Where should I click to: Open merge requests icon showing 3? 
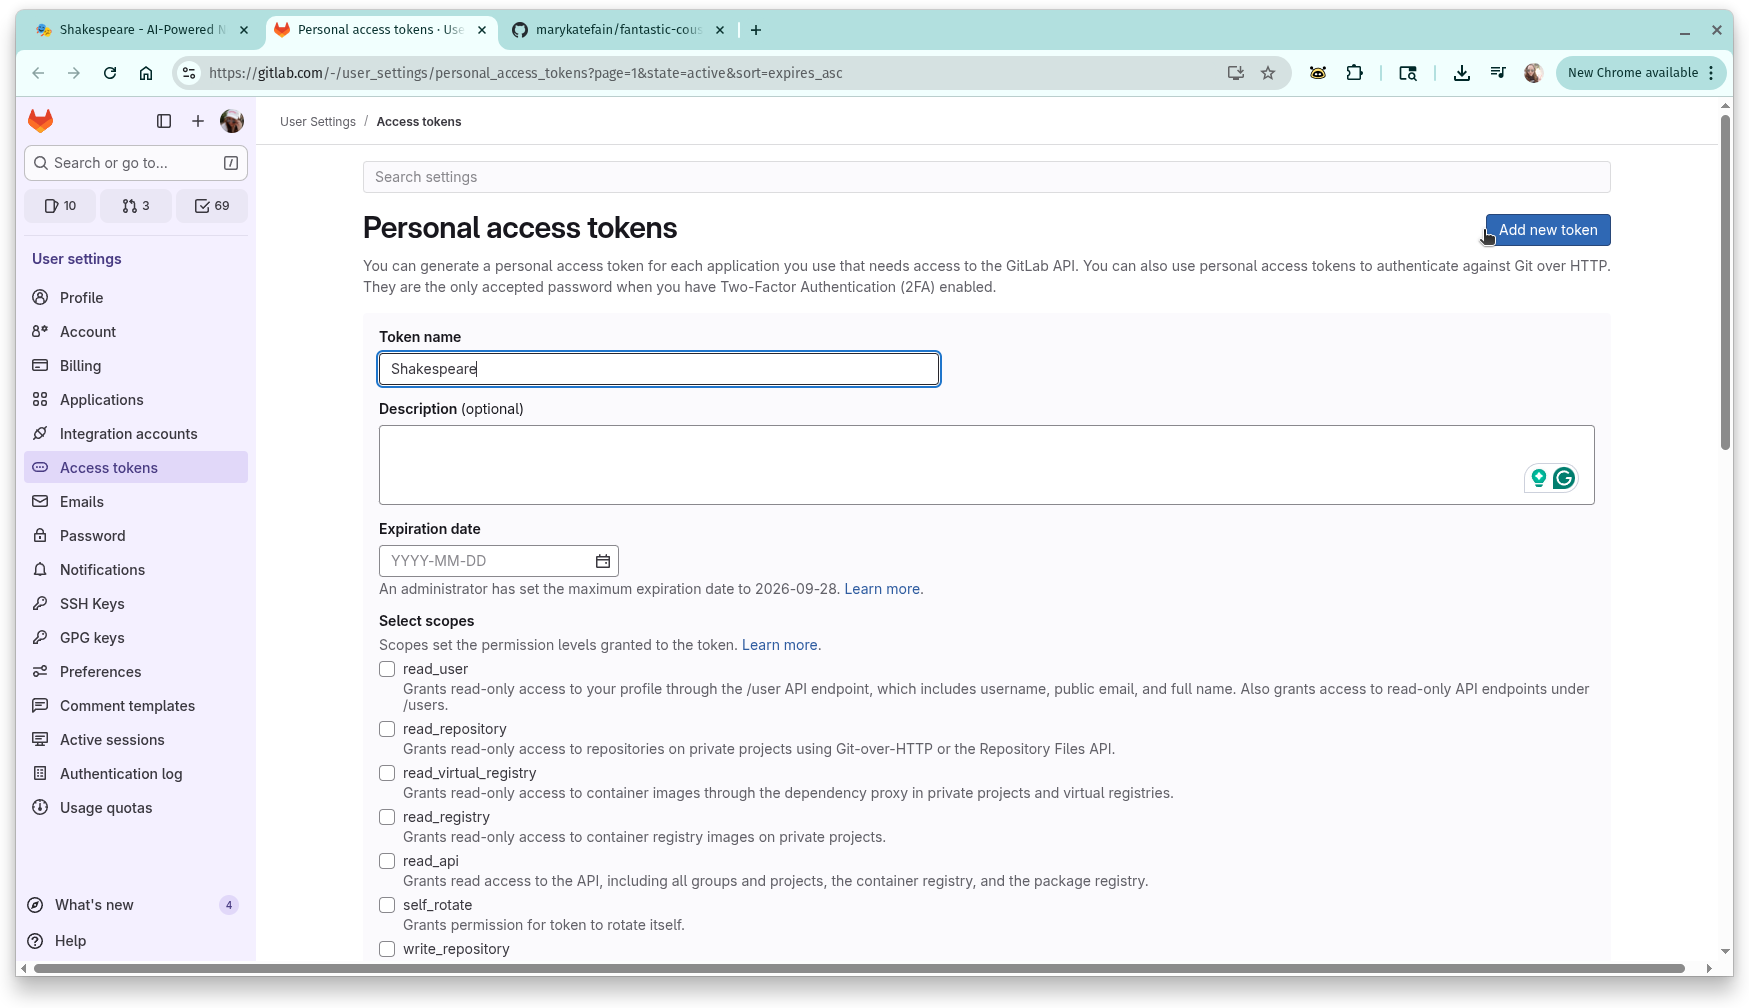click(135, 205)
